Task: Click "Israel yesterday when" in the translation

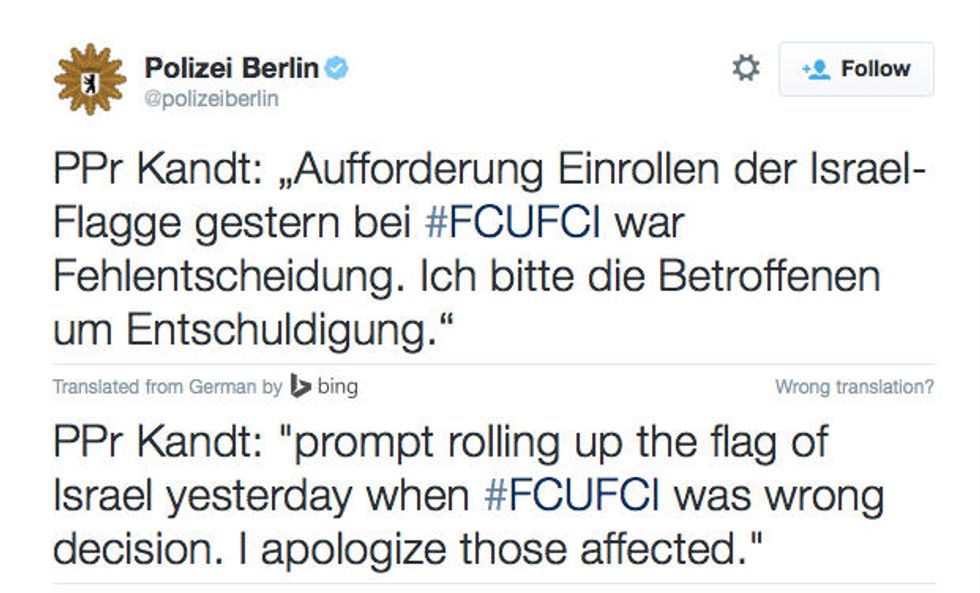Action: [261, 496]
